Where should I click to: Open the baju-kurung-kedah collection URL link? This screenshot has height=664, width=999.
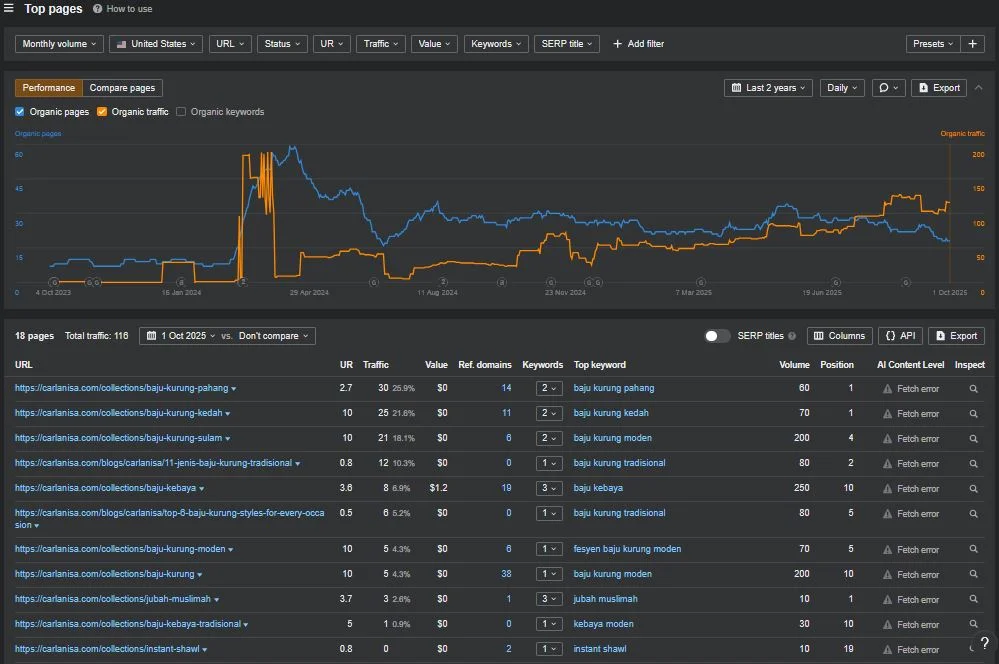(x=119, y=413)
